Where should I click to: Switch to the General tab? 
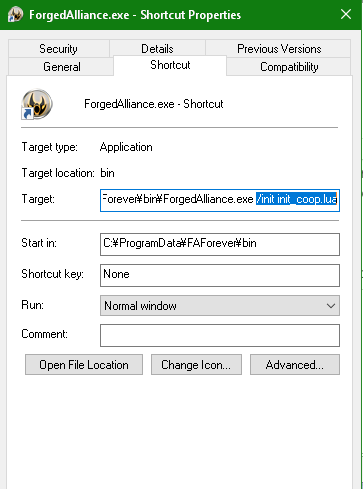point(62,67)
